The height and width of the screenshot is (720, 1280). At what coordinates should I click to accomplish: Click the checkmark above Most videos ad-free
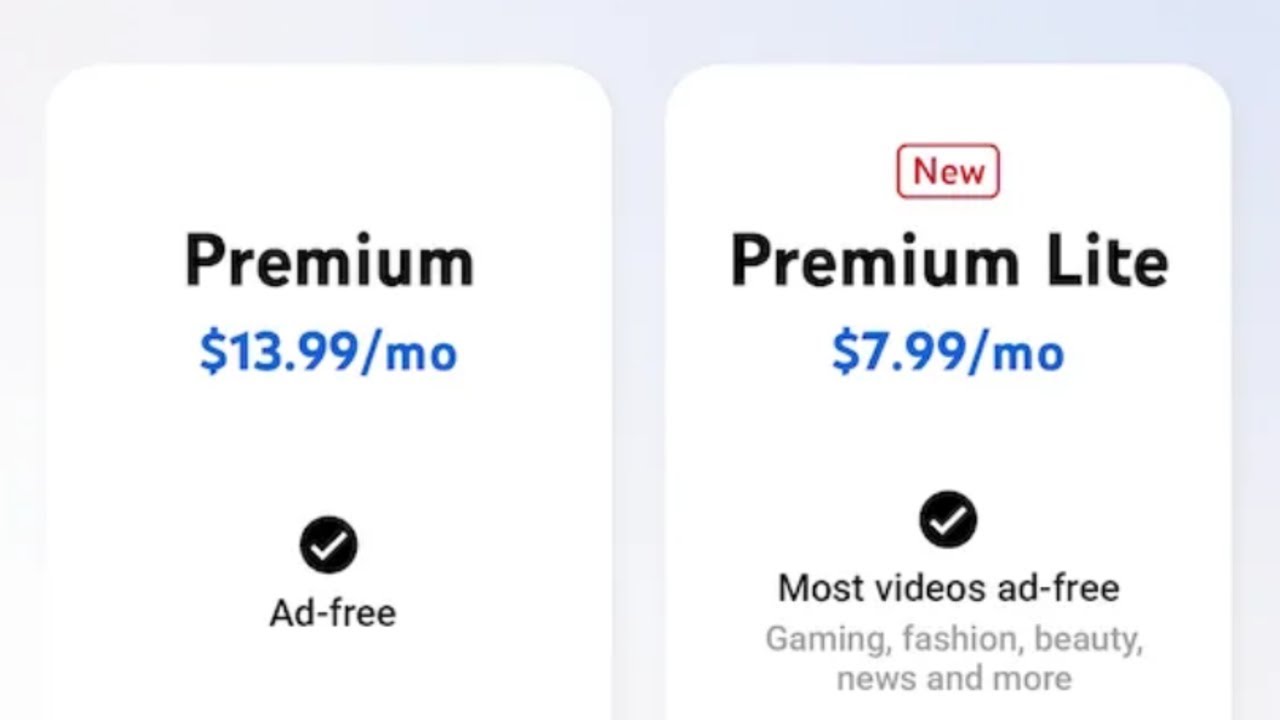click(x=948, y=519)
